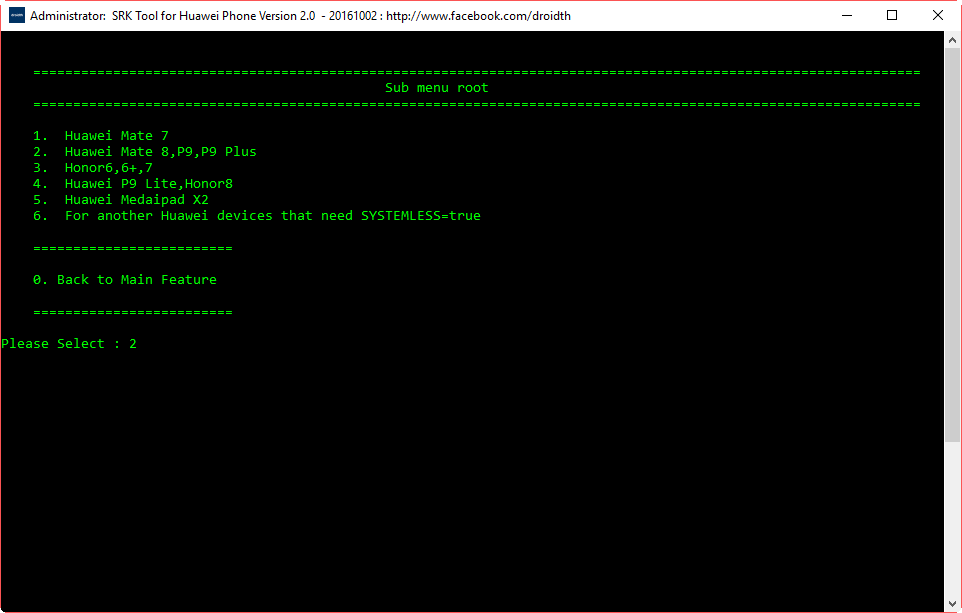Click the vertical scrollbar thumb
Screen dimensions: 962x613
tap(952, 245)
